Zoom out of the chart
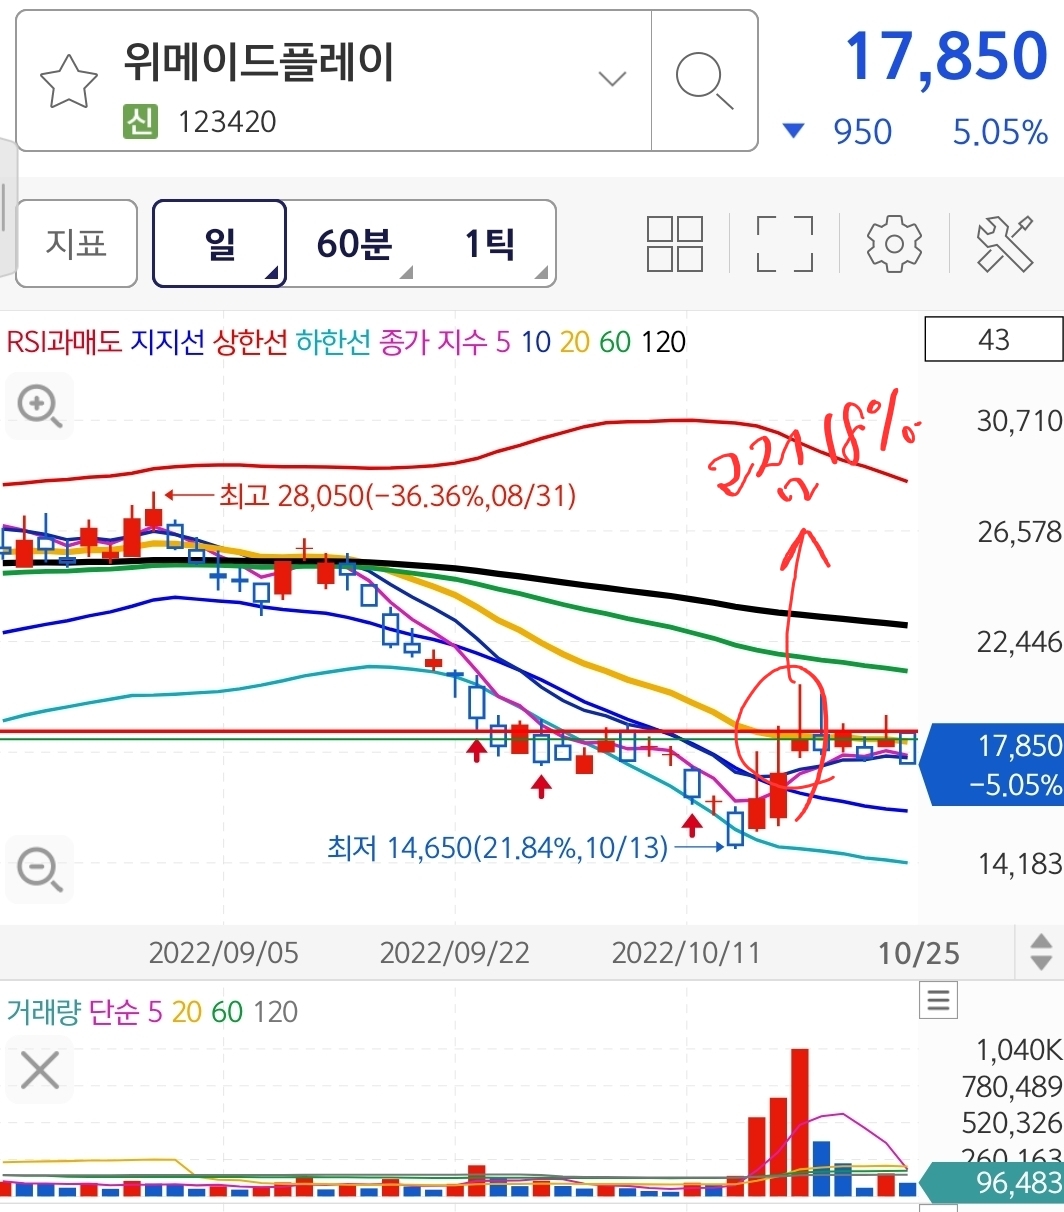Image resolution: width=1064 pixels, height=1212 pixels. 41,868
